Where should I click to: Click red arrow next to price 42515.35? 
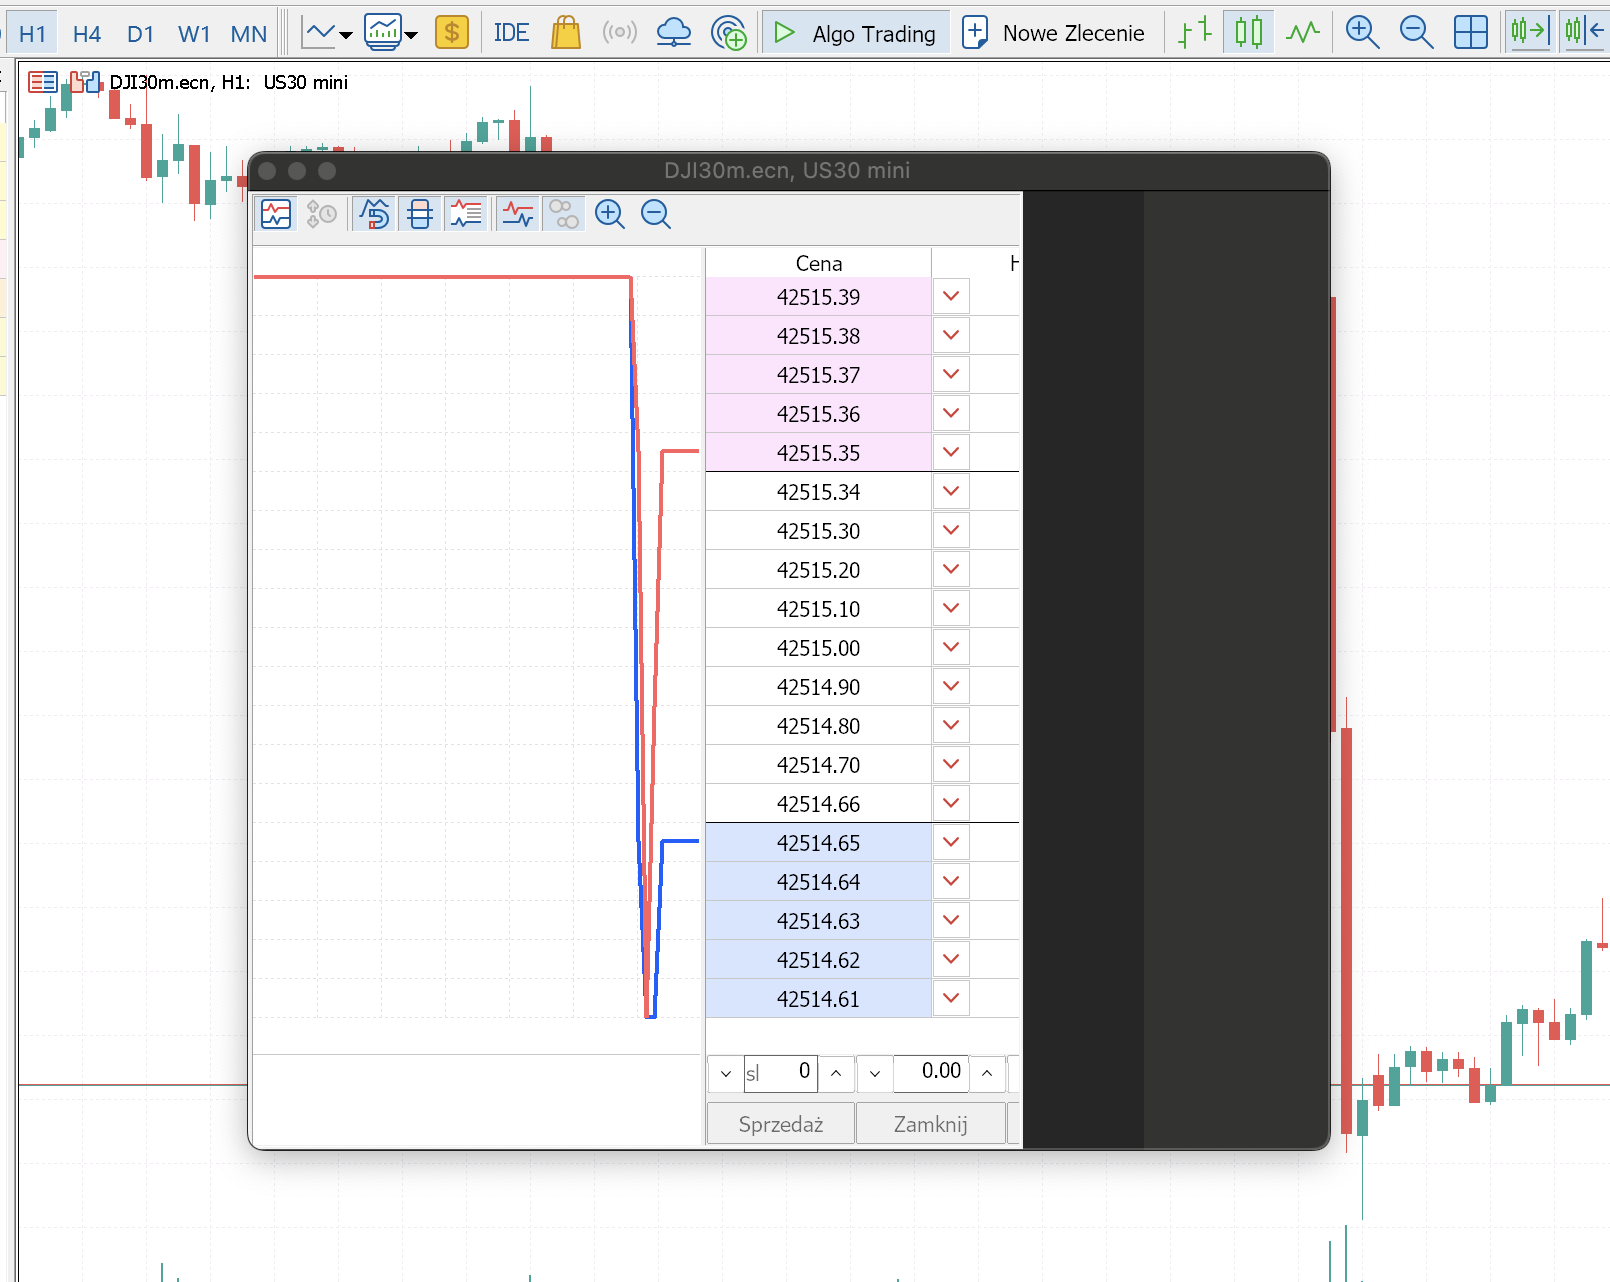tap(951, 452)
